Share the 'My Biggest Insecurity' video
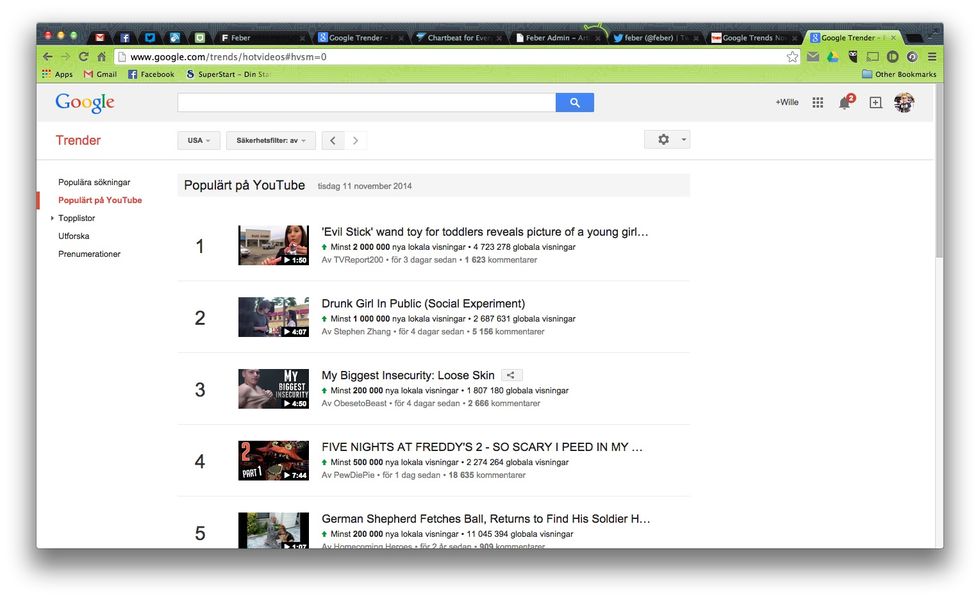980x599 pixels. (511, 375)
